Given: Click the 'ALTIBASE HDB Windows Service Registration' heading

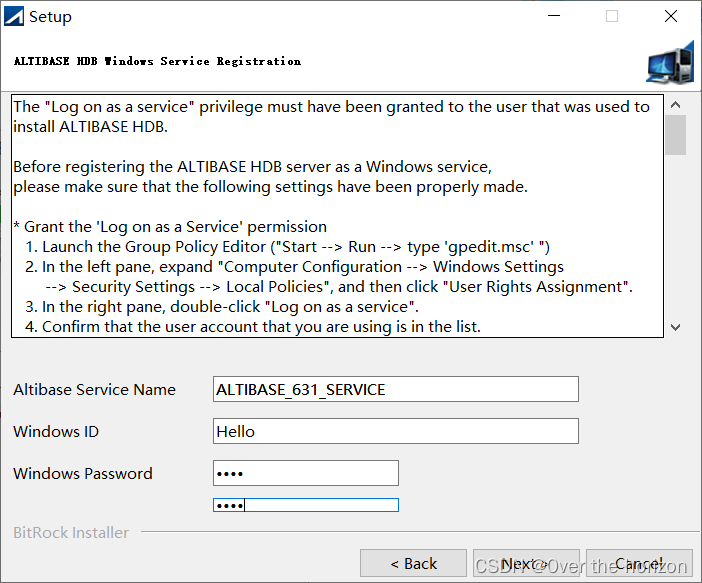Looking at the screenshot, I should pos(157,61).
